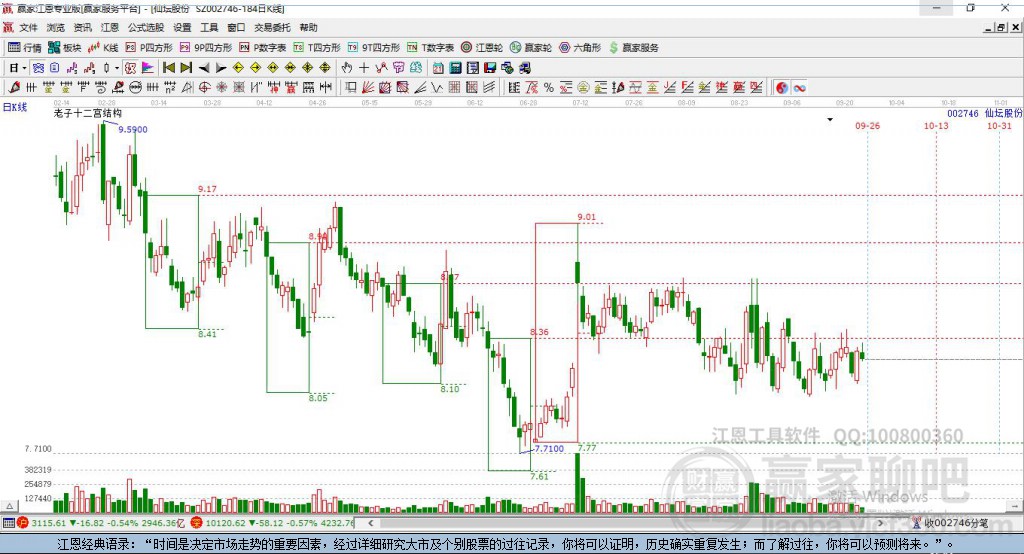Click the horizontal scrollbar left arrow
Screen dimensions: 1024x554
tap(371, 523)
